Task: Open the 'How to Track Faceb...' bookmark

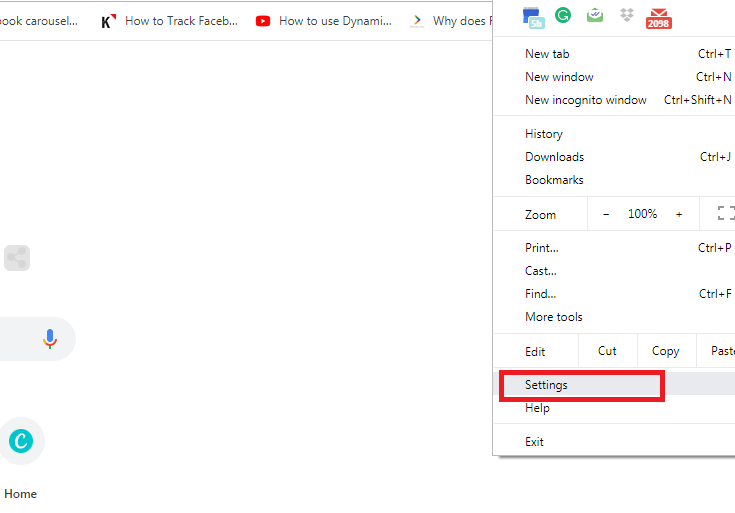Action: (x=170, y=20)
